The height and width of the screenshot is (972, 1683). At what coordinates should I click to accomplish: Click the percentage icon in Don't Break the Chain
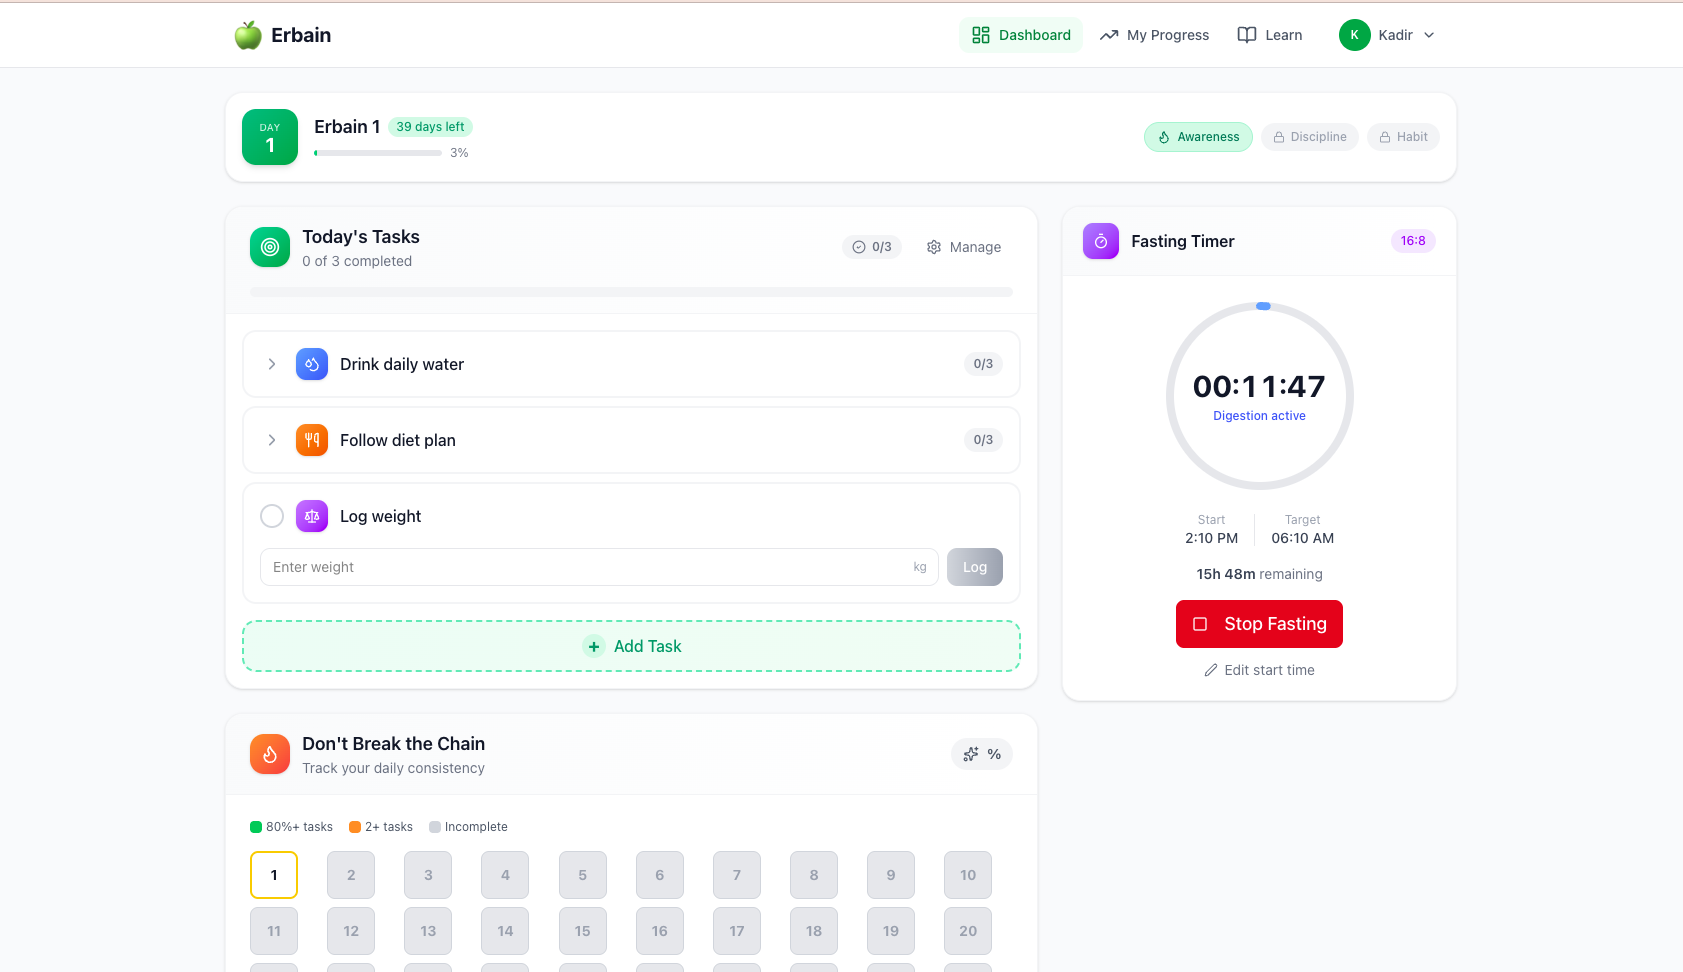[993, 754]
